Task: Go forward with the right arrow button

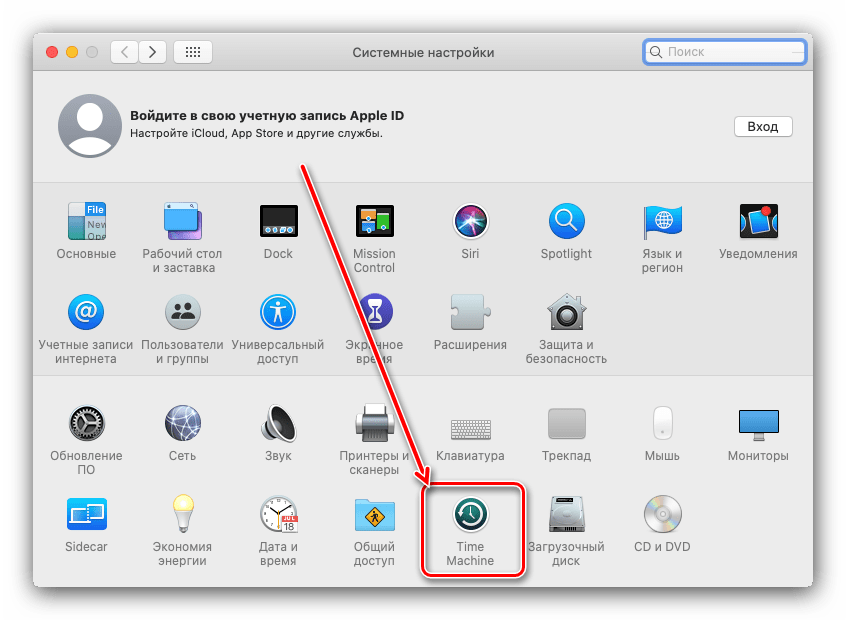Action: [x=153, y=52]
